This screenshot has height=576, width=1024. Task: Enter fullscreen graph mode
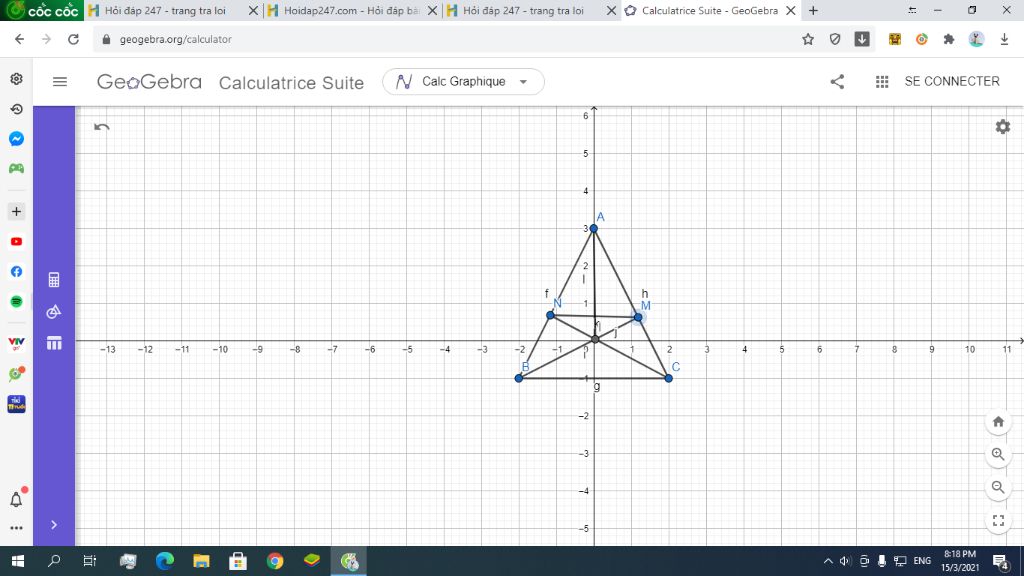(x=998, y=520)
